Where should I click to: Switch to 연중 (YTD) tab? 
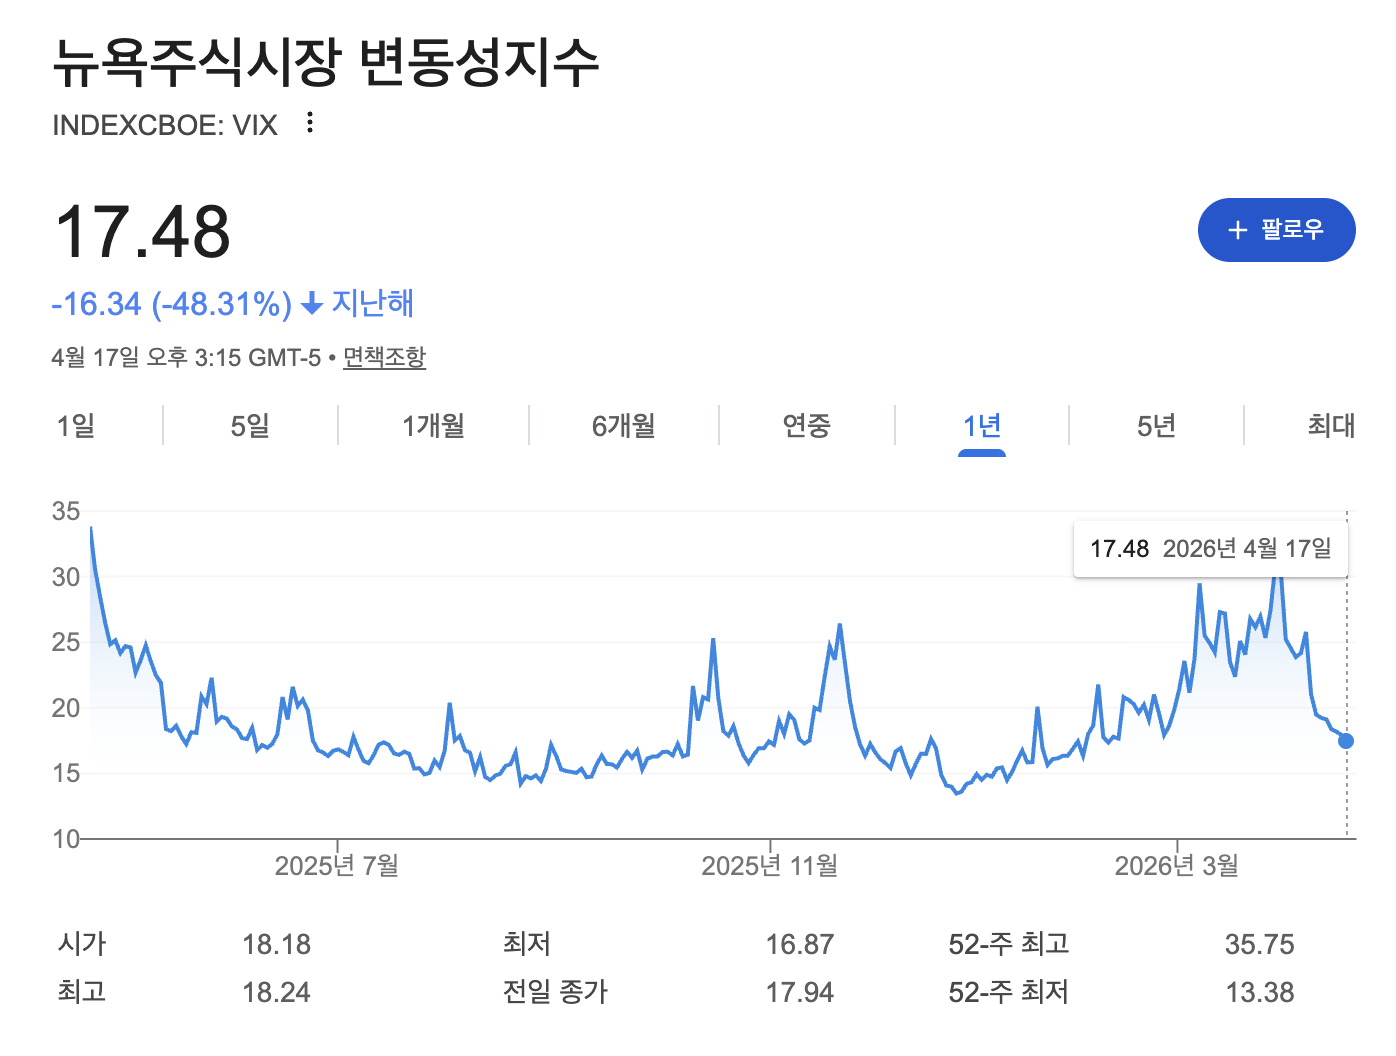click(807, 426)
